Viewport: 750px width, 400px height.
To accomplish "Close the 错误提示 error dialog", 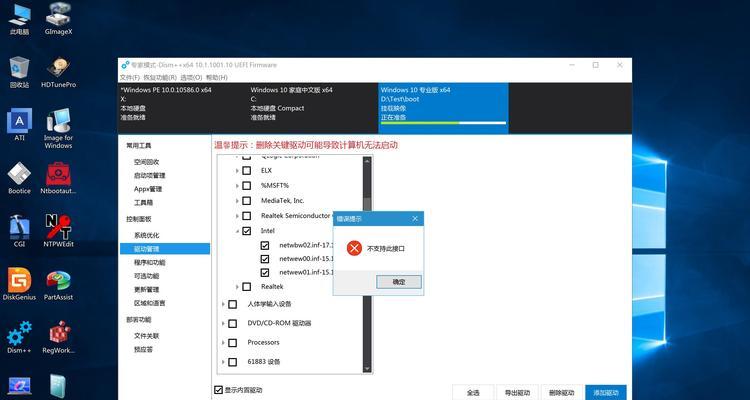I will [415, 219].
